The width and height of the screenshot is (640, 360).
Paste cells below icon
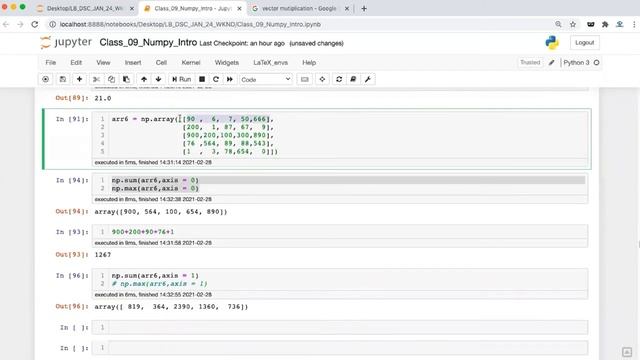click(x=126, y=79)
